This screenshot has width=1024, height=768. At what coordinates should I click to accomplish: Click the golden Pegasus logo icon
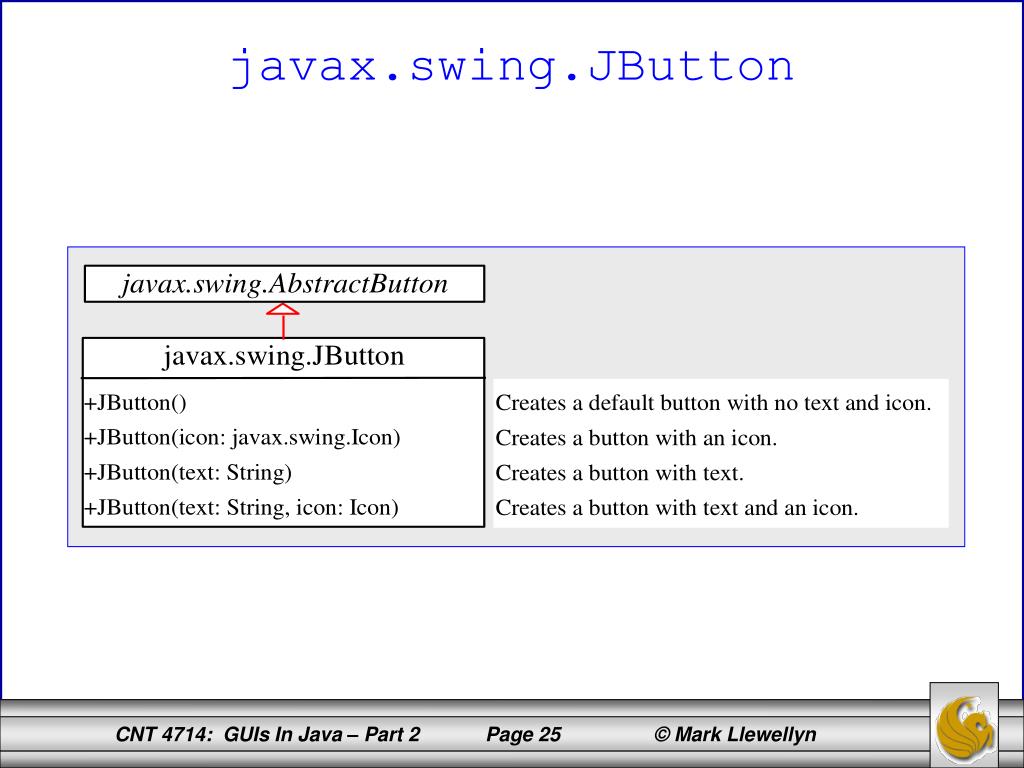964,725
